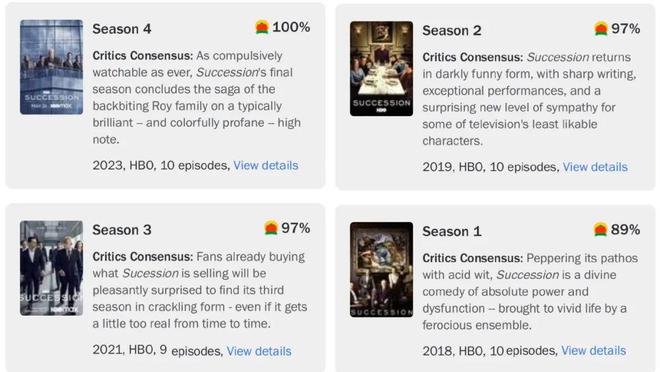Click Season 3's 97% score
Viewport: 660px width, 372px height.
pyautogui.click(x=296, y=228)
